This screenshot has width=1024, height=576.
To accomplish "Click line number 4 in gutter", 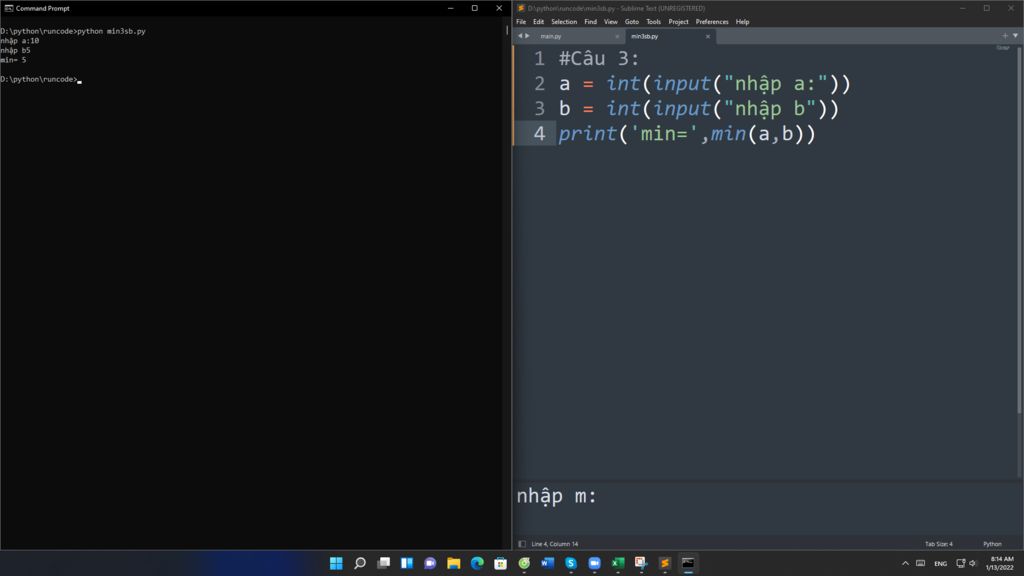I will click(x=539, y=133).
